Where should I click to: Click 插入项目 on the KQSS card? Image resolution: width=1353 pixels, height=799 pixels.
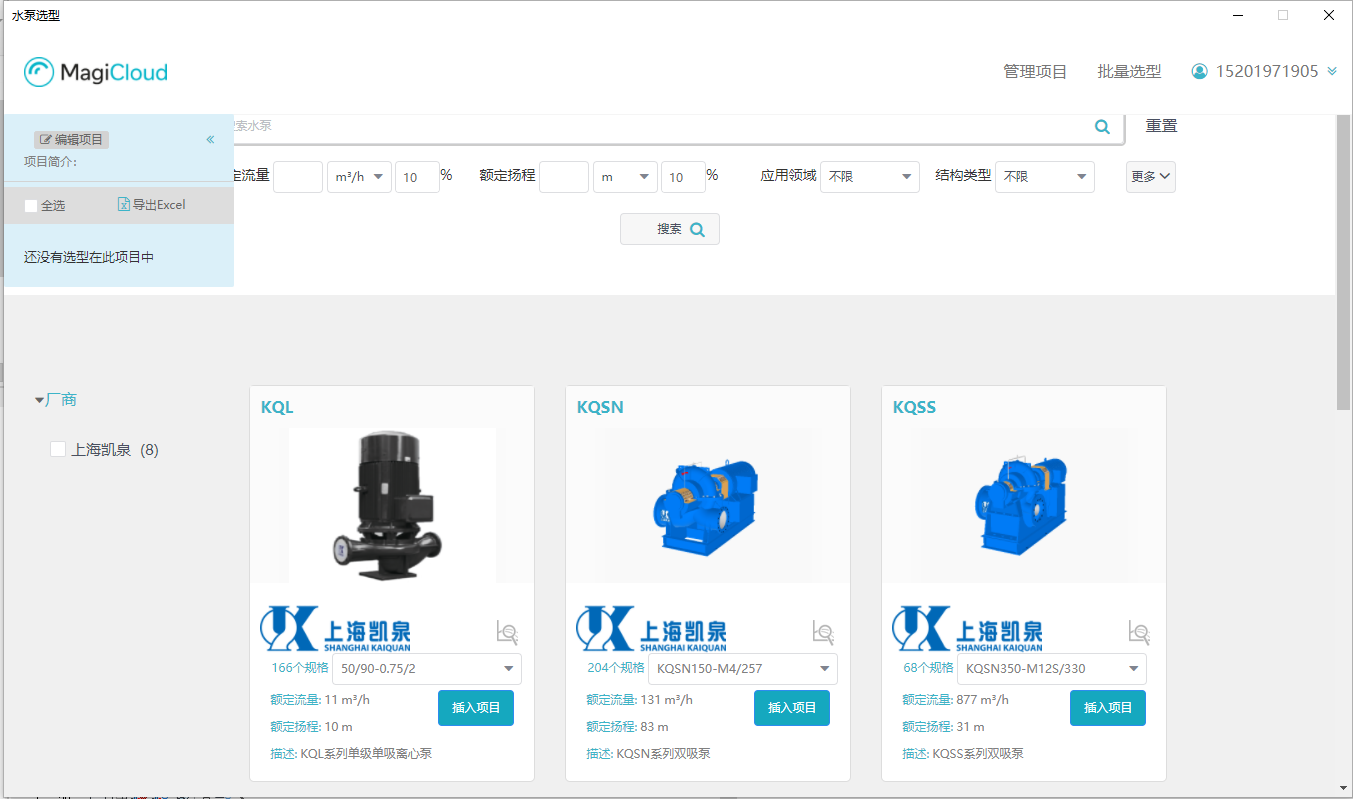point(1108,708)
